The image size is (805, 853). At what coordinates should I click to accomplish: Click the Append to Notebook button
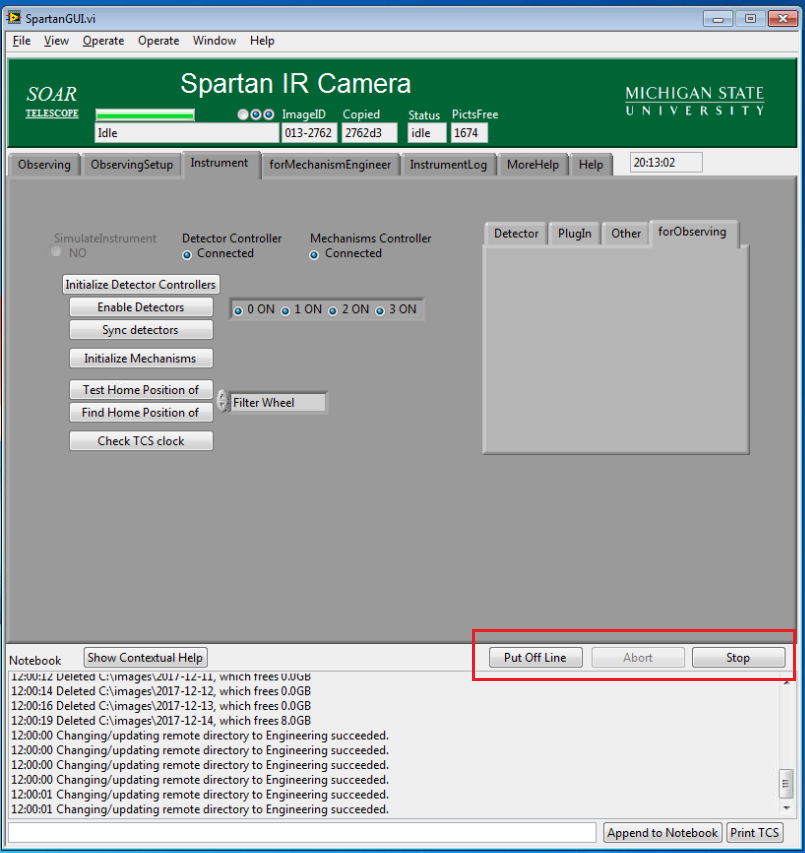tap(662, 833)
